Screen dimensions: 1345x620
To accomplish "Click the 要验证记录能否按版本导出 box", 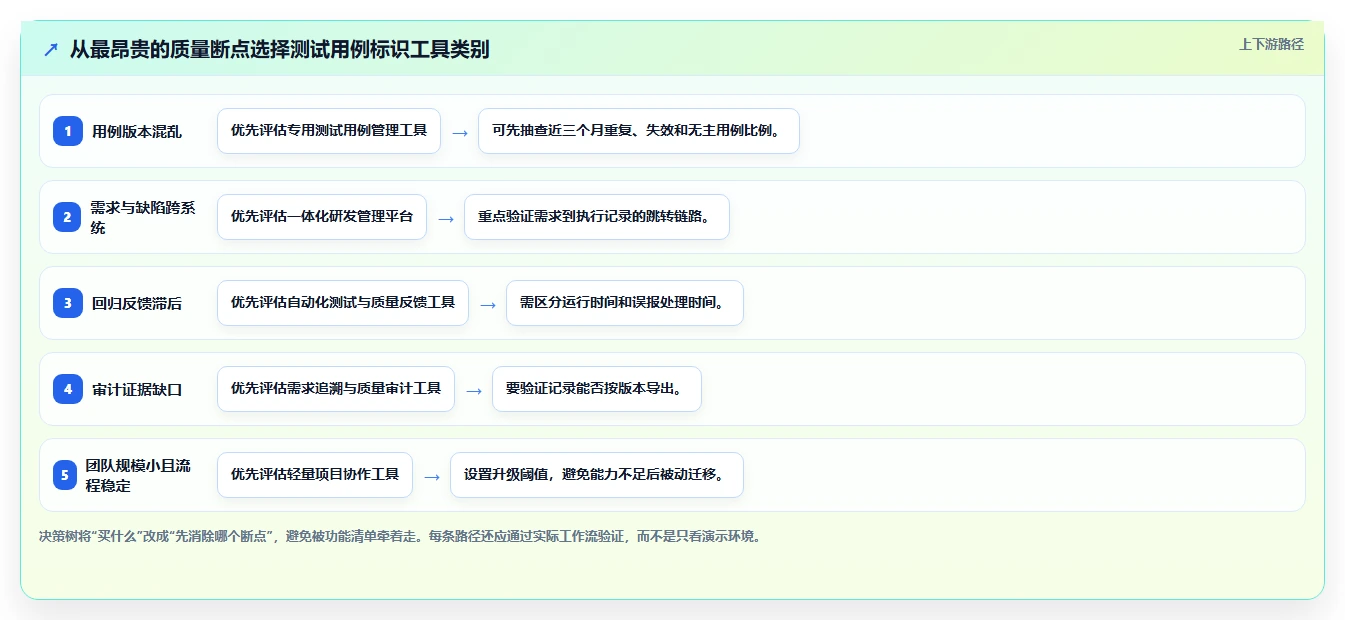I will [597, 389].
